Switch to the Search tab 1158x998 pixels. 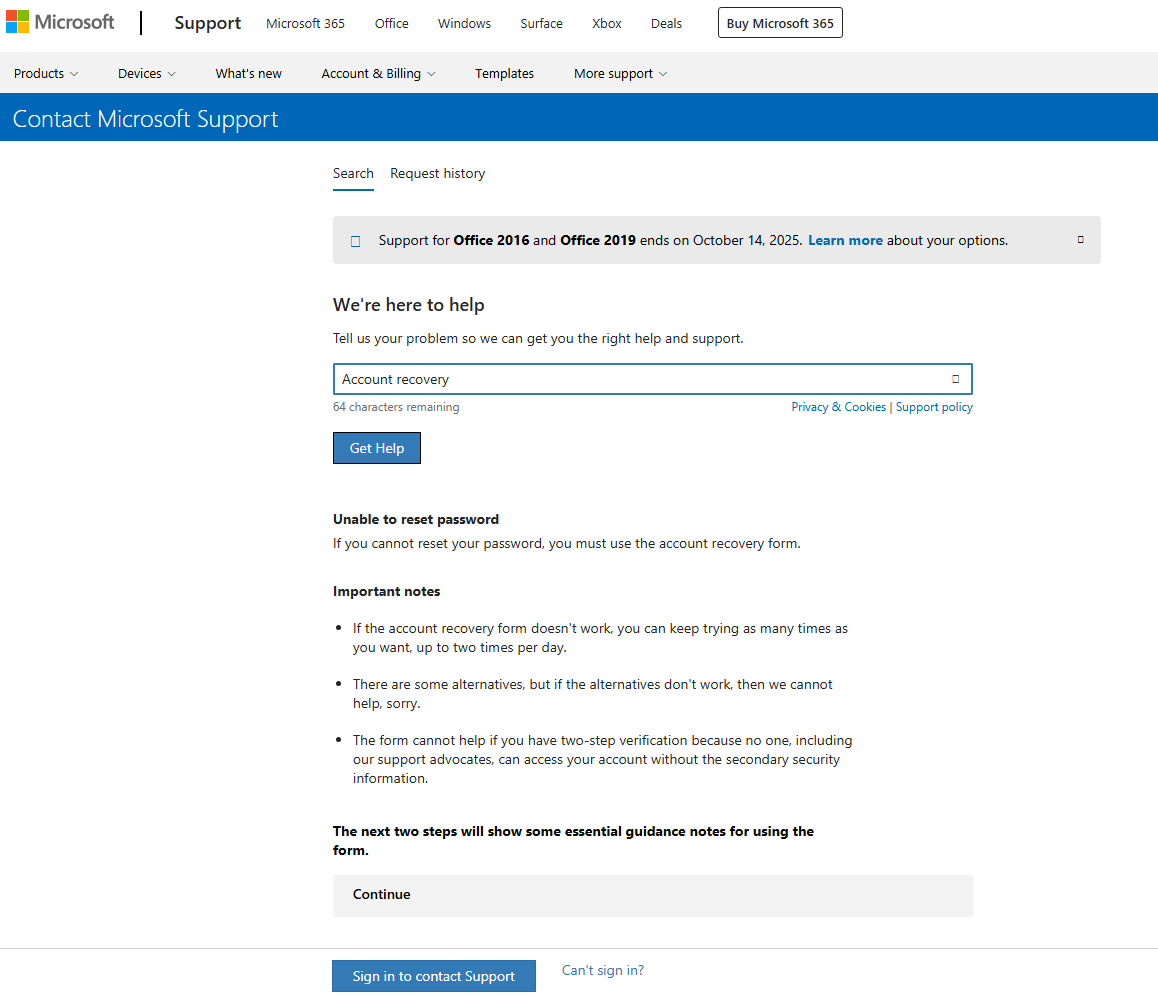pyautogui.click(x=353, y=174)
